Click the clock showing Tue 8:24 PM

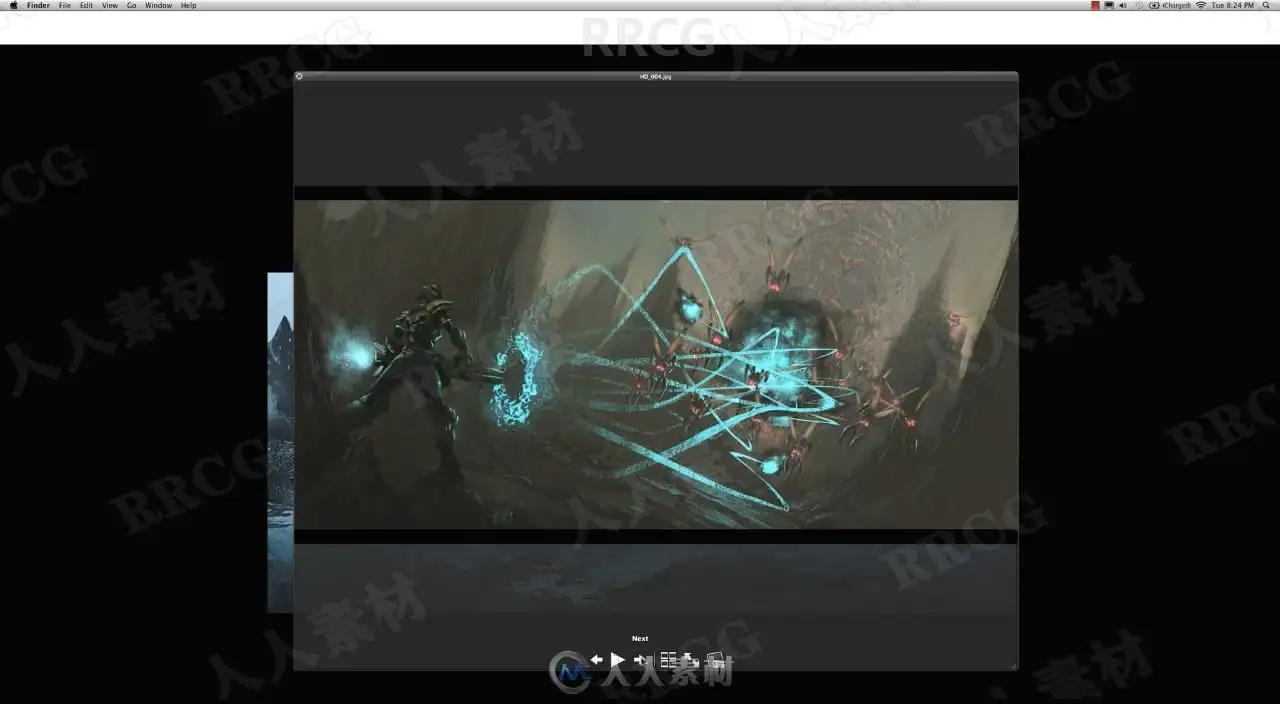[1232, 5]
